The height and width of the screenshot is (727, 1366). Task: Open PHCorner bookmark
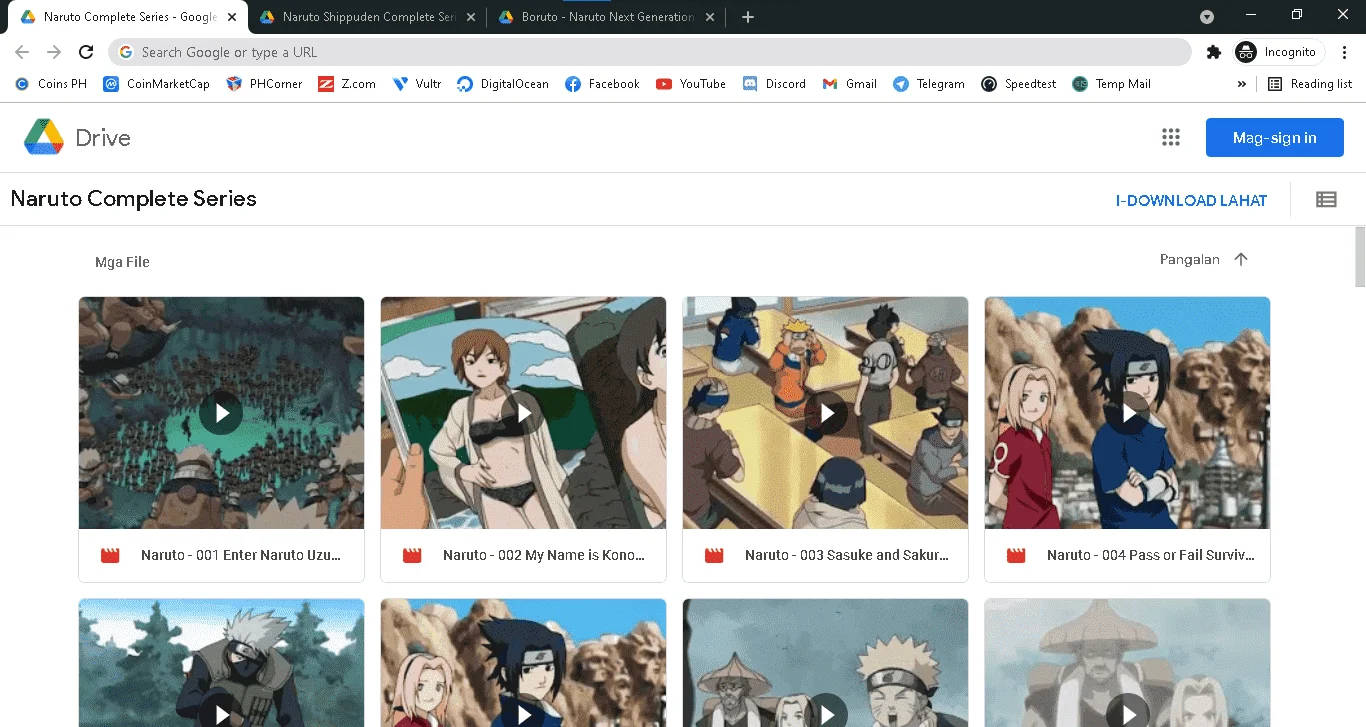[264, 84]
